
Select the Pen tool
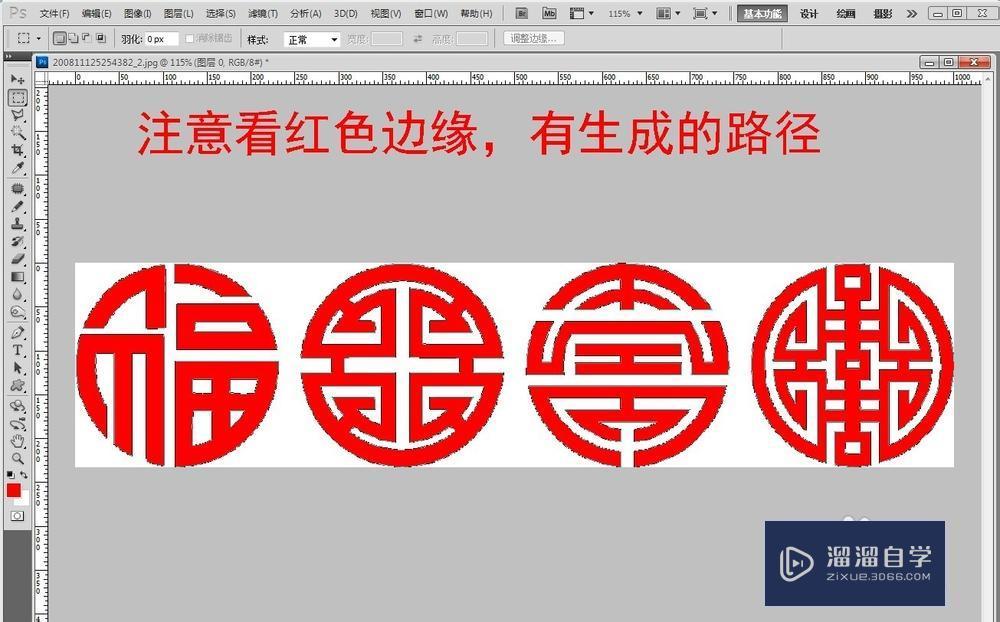(17, 333)
